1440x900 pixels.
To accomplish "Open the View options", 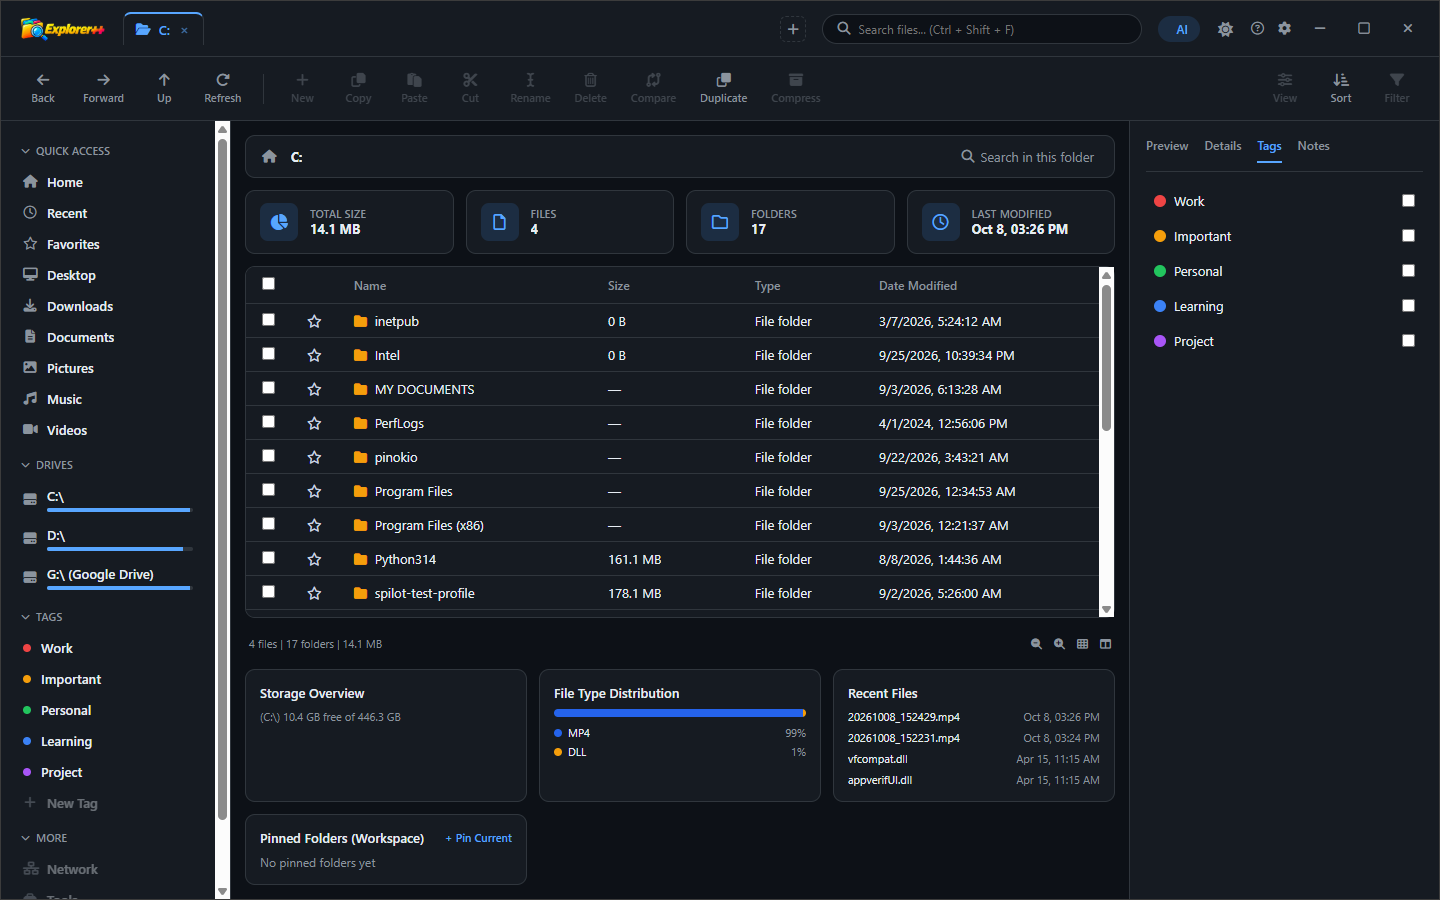I will pos(1285,88).
